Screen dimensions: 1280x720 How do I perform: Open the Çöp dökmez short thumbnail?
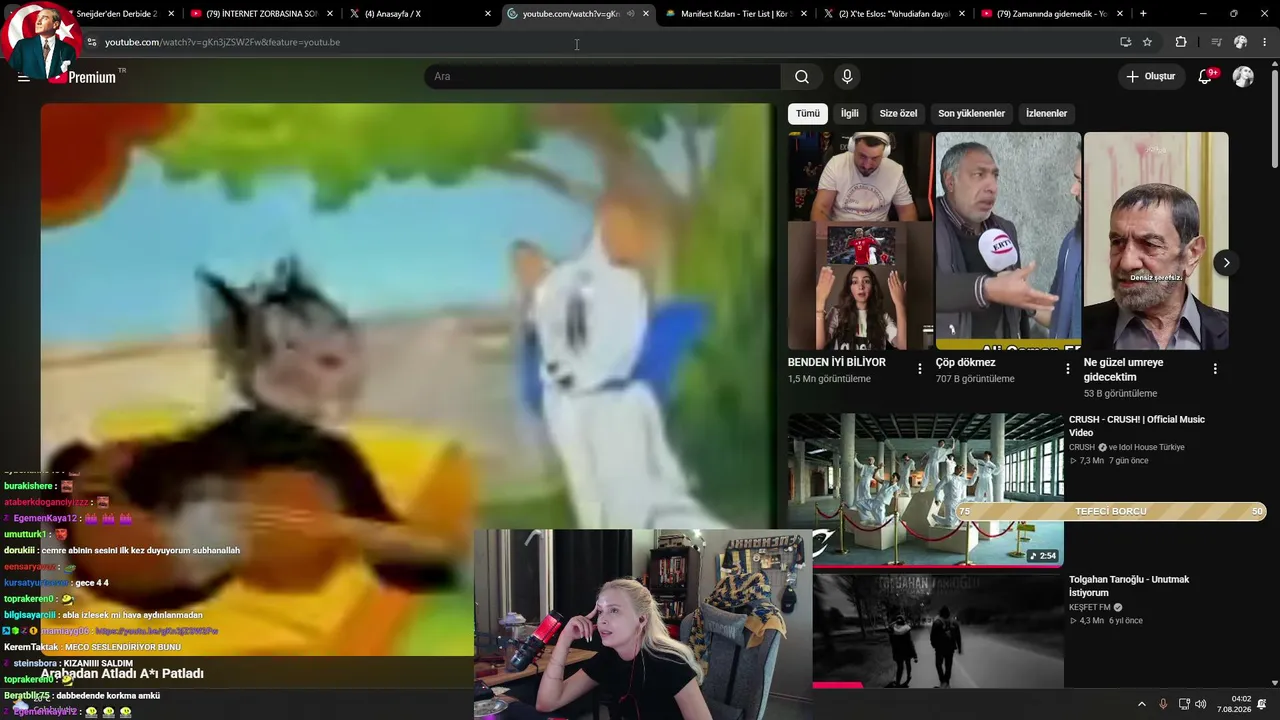point(1008,241)
